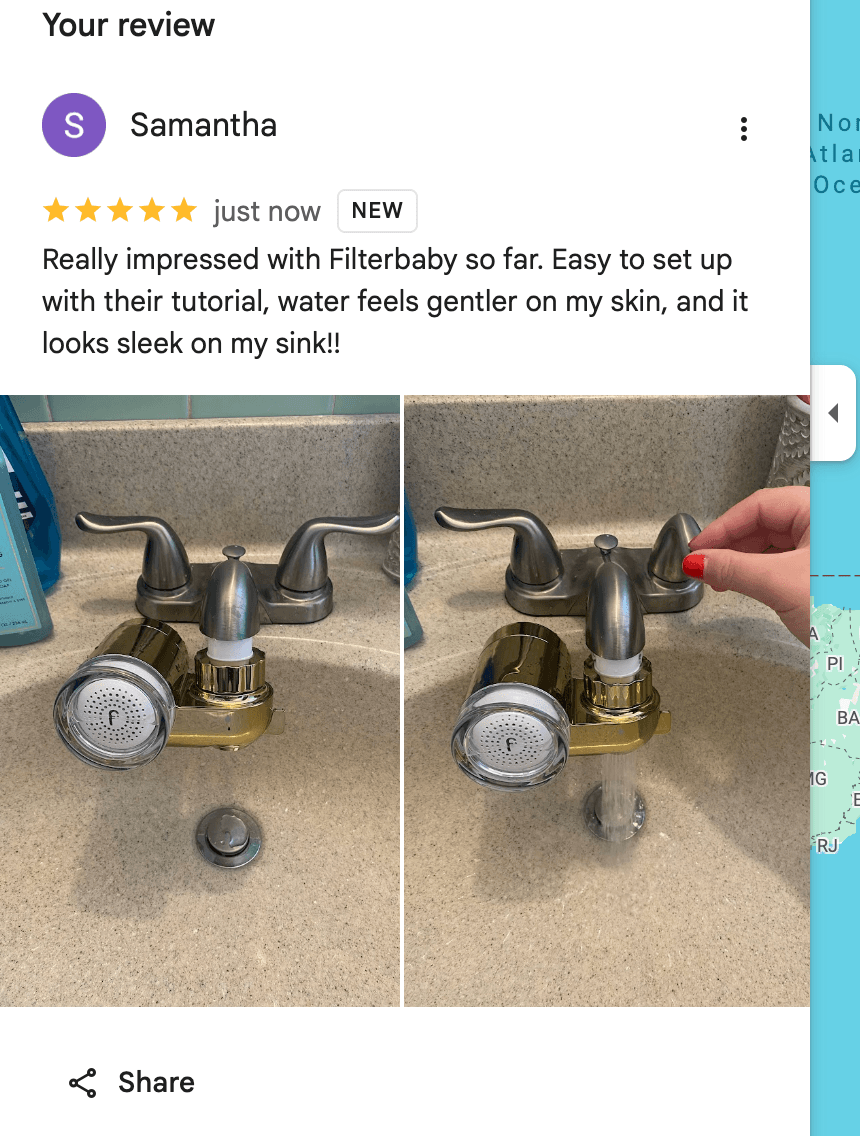The image size is (860, 1136).
Task: Click the fifth rating star
Action: 183,210
